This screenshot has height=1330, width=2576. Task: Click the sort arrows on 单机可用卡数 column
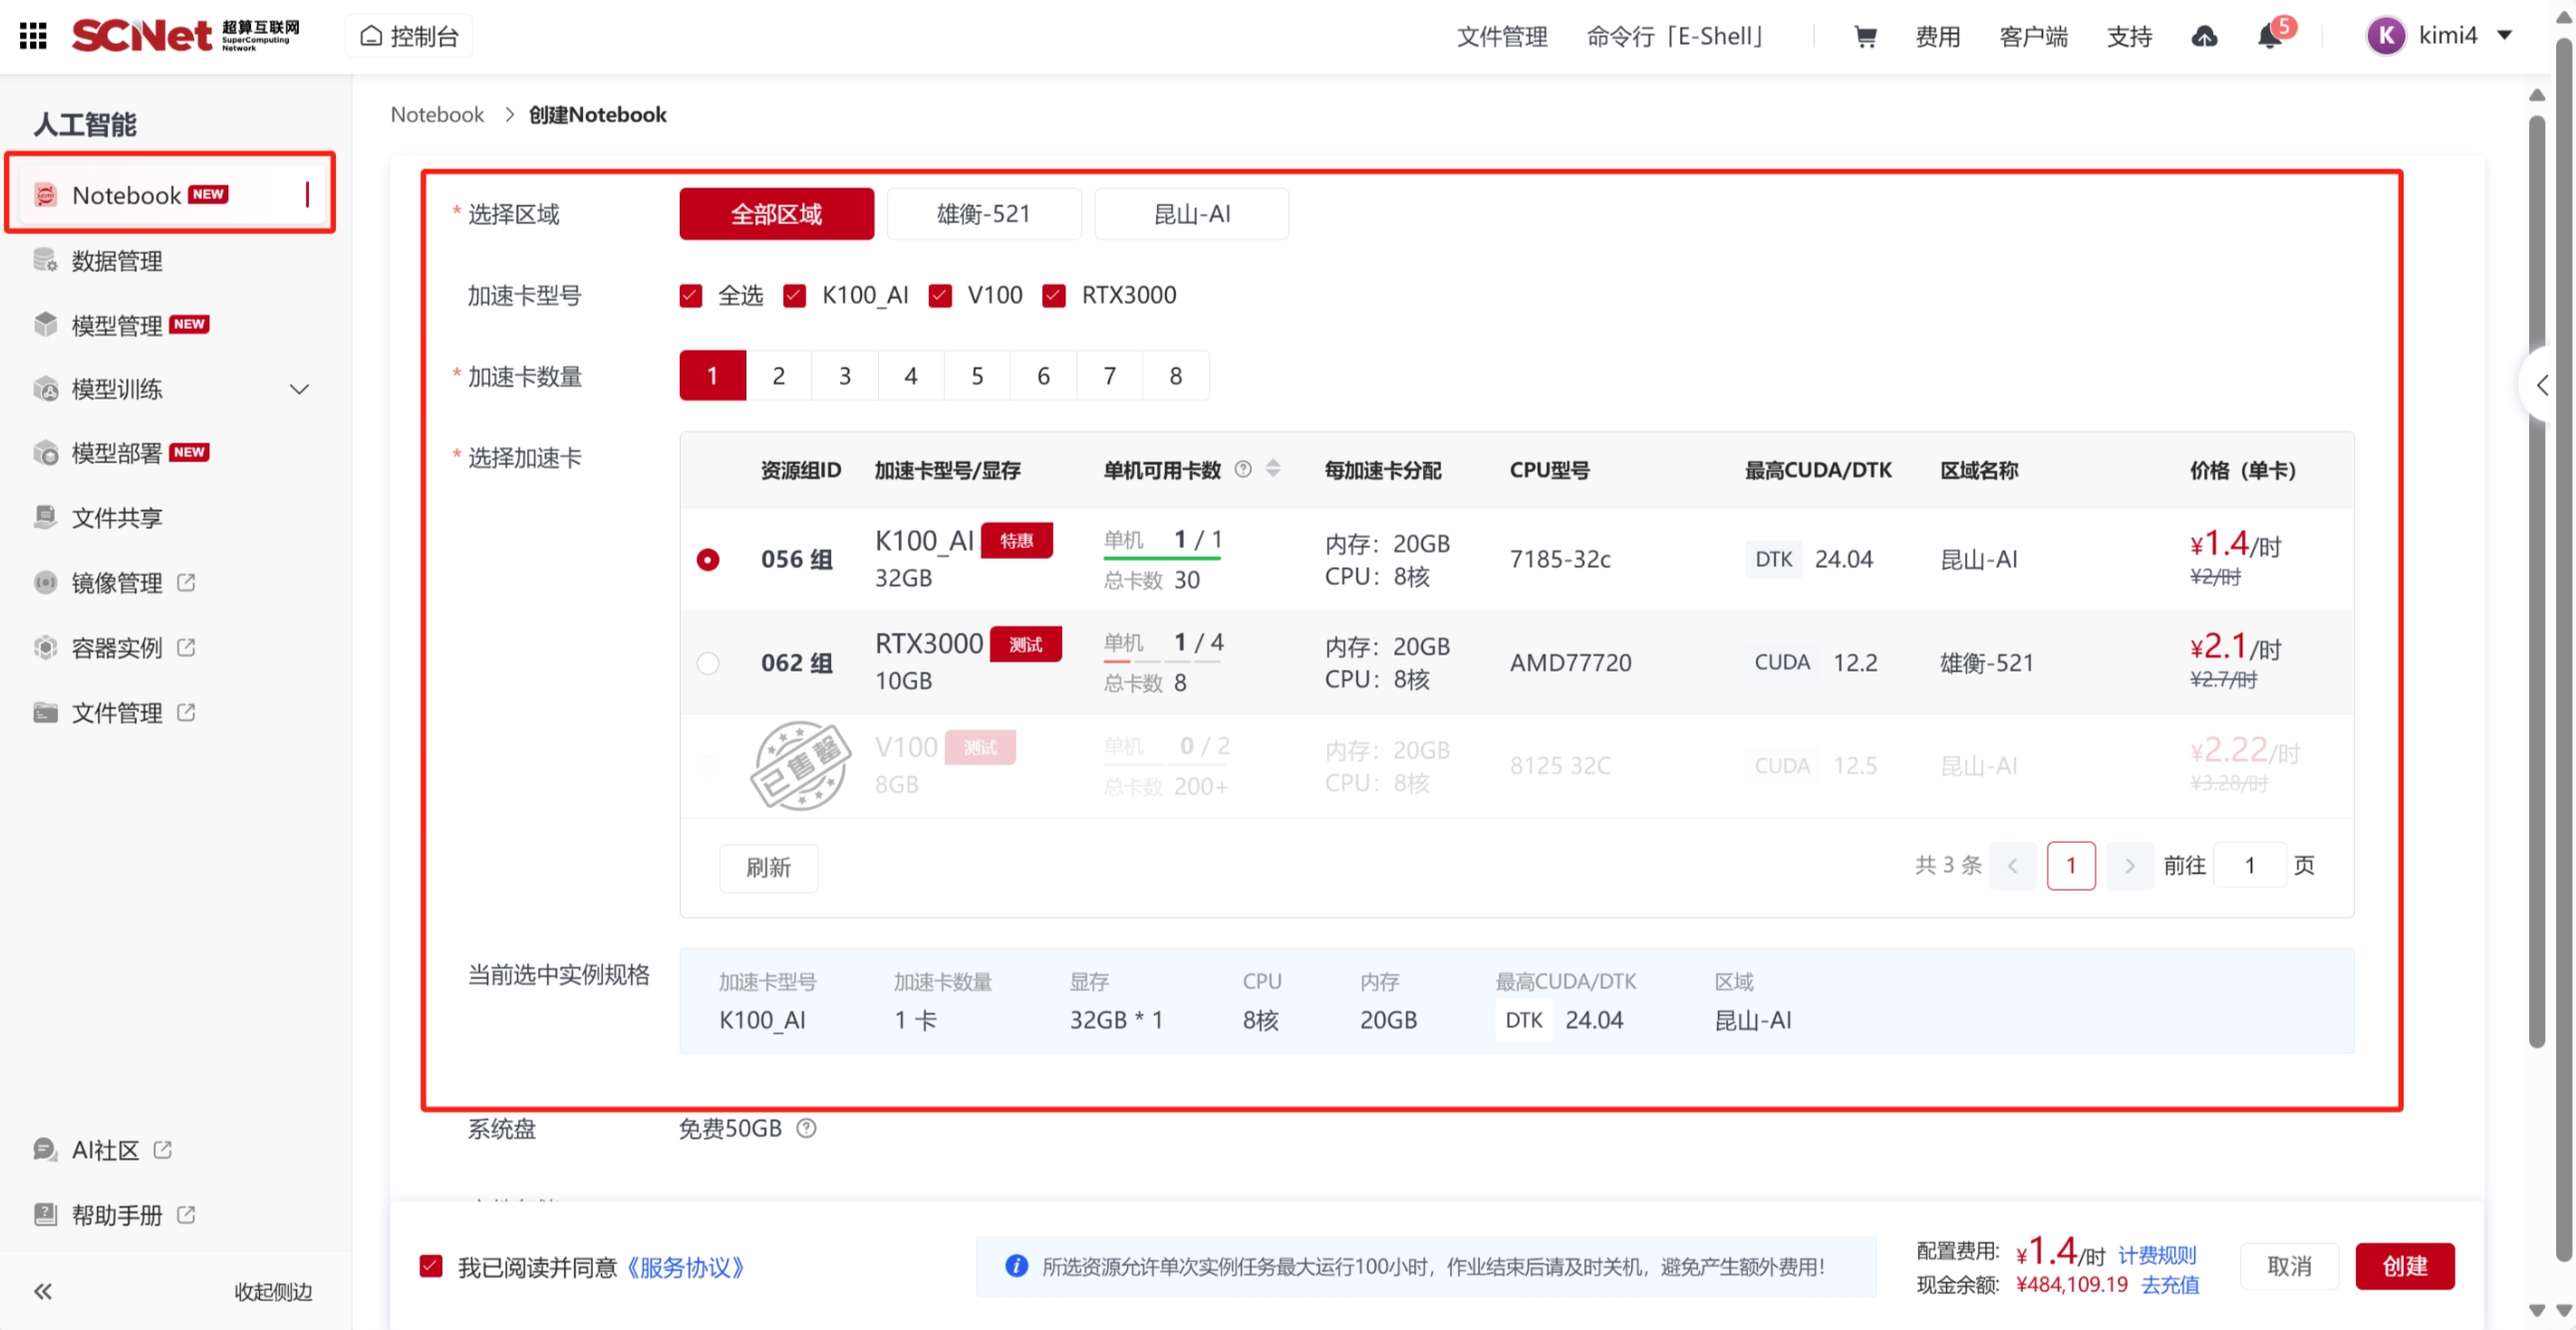pyautogui.click(x=1273, y=468)
